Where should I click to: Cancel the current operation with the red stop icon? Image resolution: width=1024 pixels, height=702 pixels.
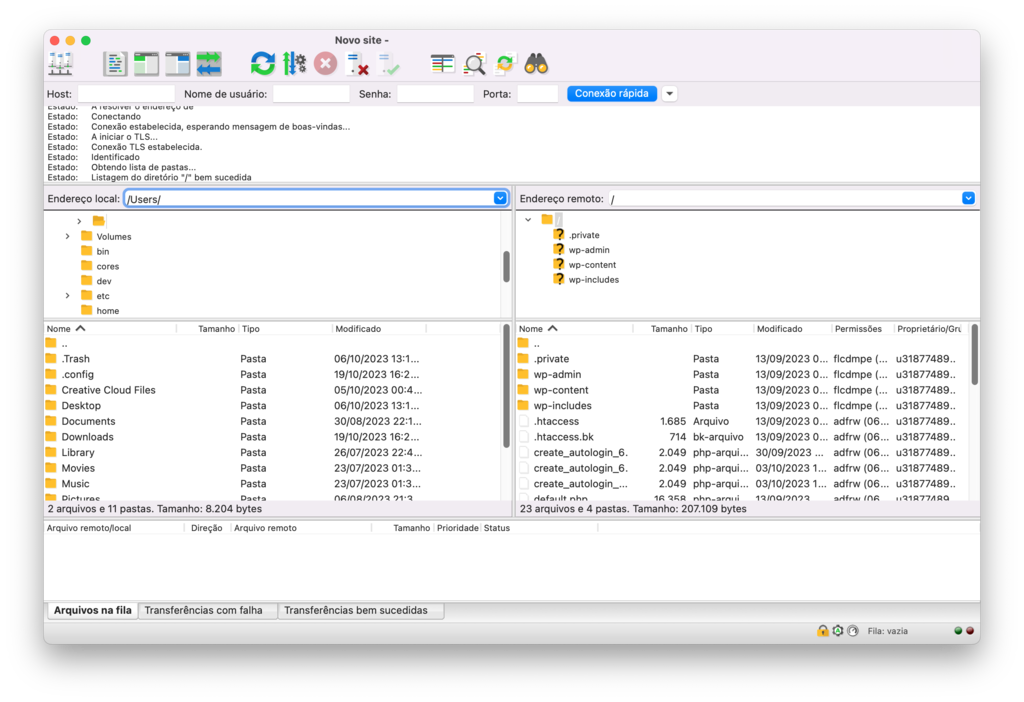323,63
